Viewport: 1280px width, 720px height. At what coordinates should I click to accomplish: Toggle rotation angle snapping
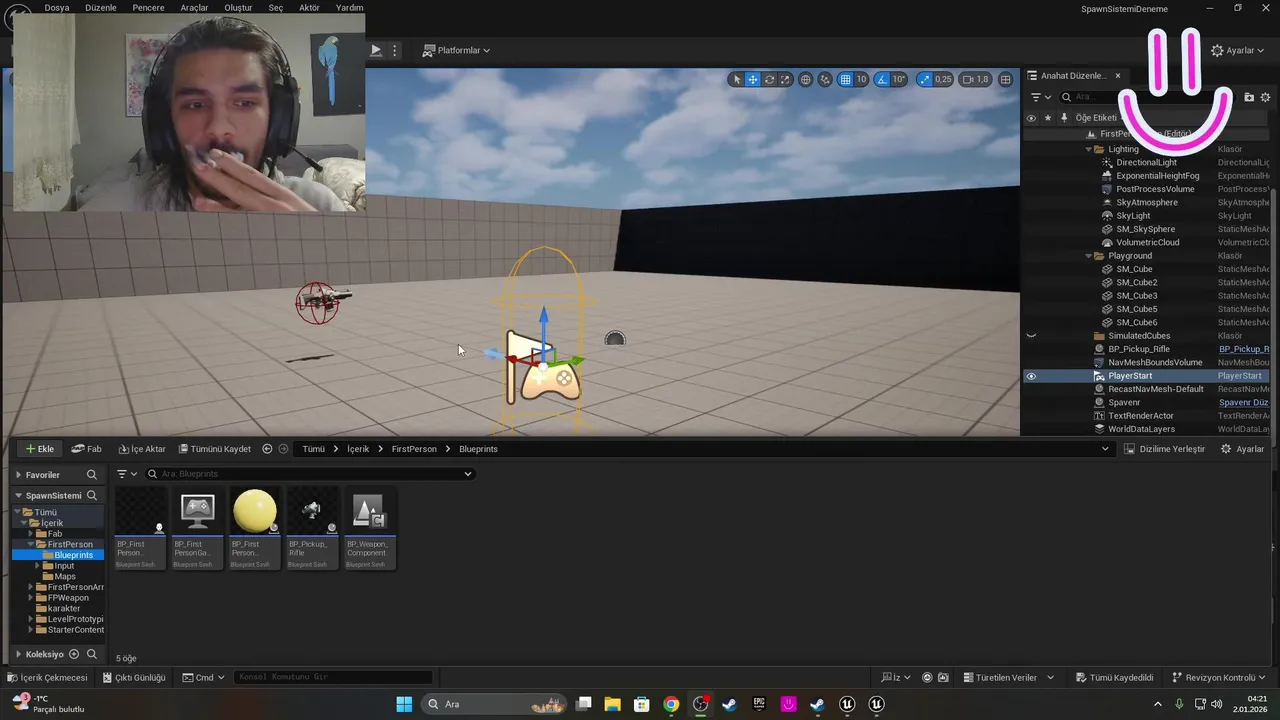tap(883, 79)
